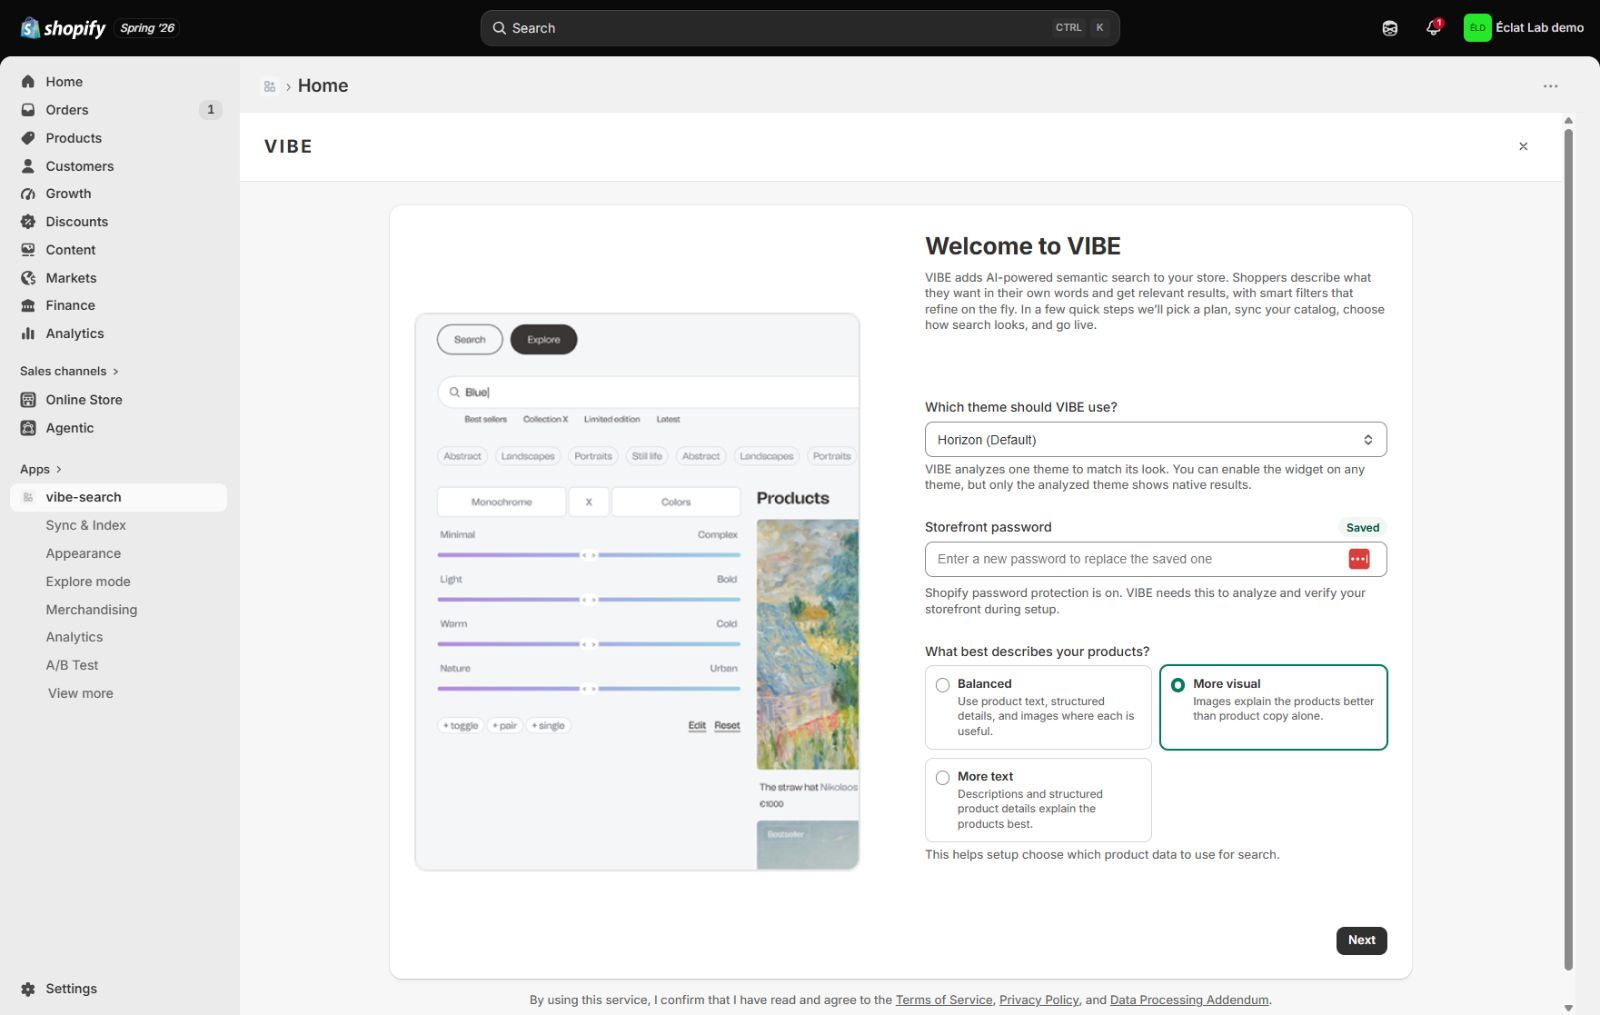Click the vibe-search app icon
This screenshot has width=1600, height=1015.
[x=28, y=497]
